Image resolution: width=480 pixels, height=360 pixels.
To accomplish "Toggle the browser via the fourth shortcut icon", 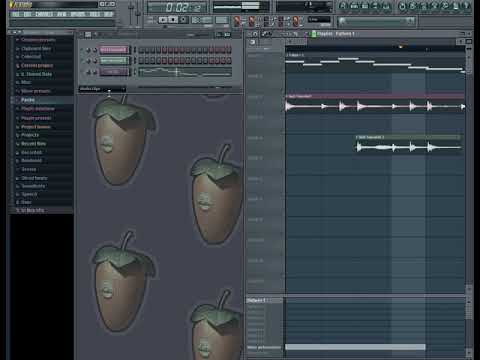I will 376,6.
